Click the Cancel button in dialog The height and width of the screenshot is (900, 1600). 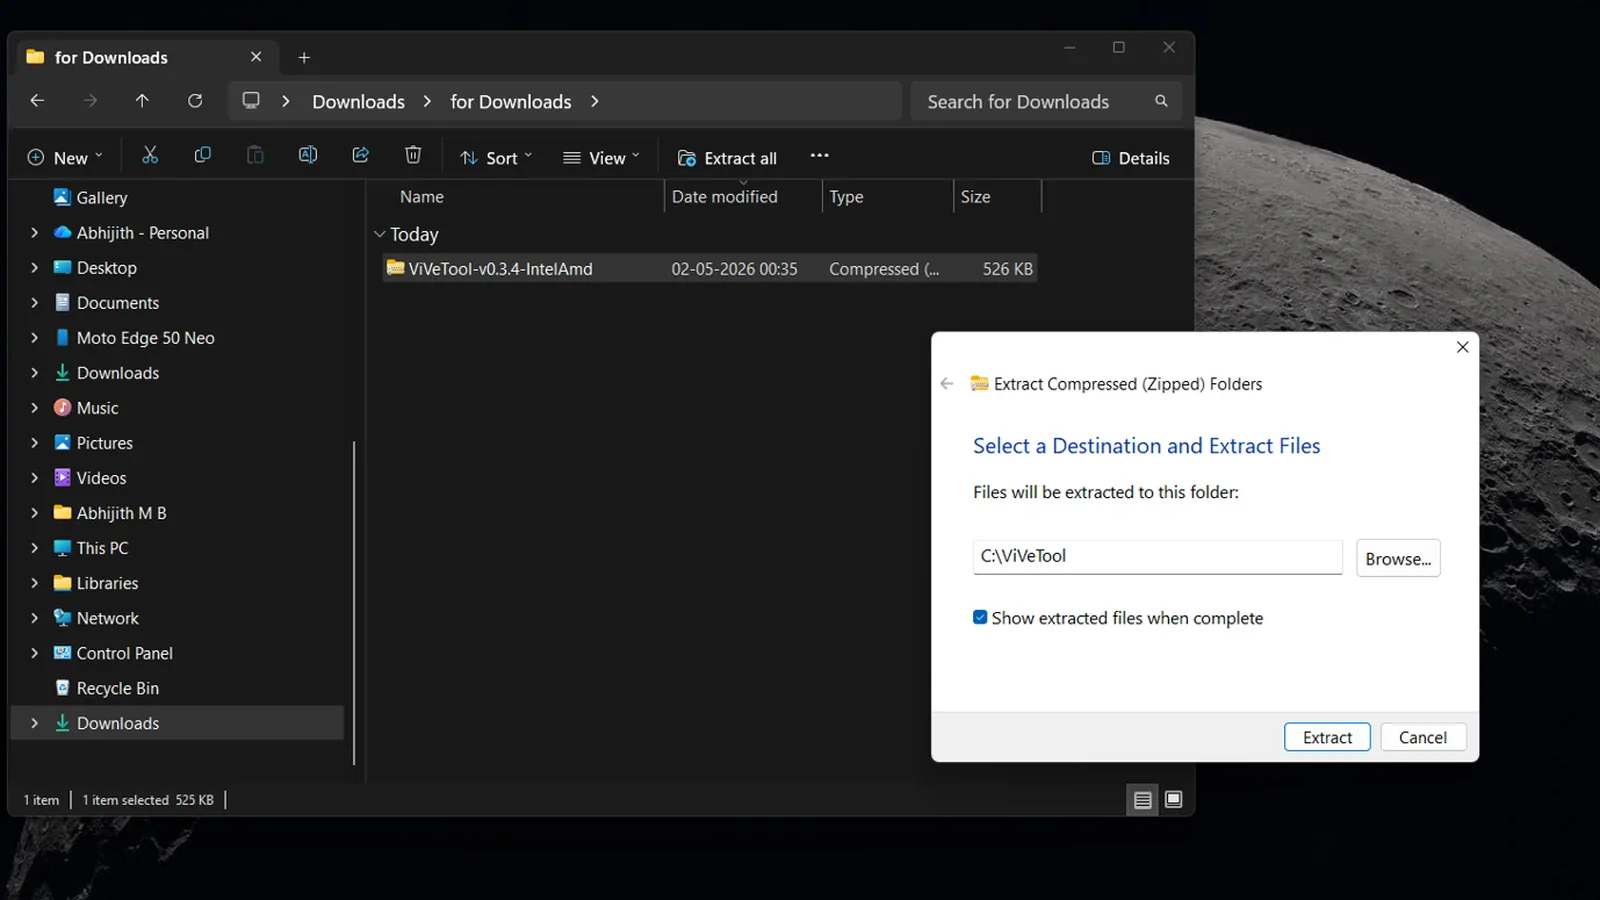pyautogui.click(x=1423, y=737)
